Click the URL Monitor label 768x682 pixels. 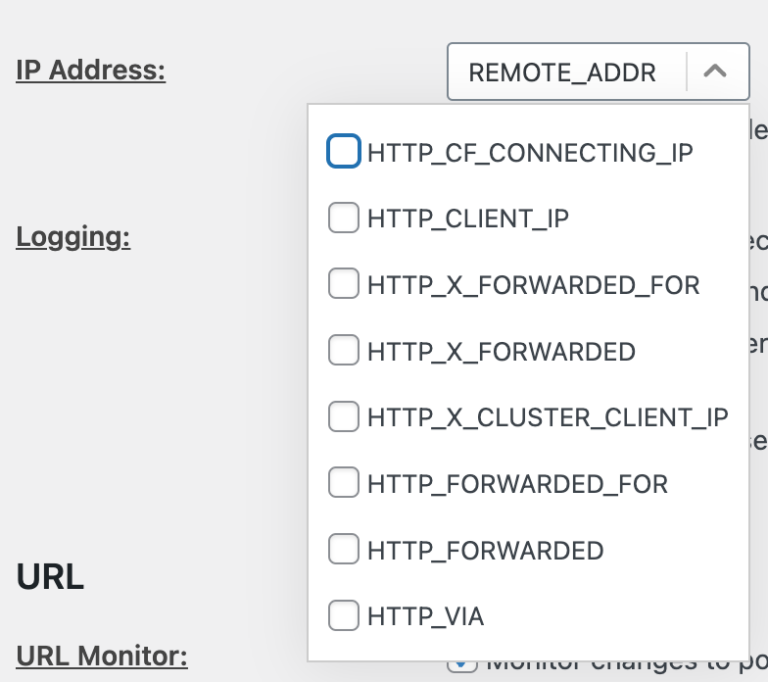point(102,656)
